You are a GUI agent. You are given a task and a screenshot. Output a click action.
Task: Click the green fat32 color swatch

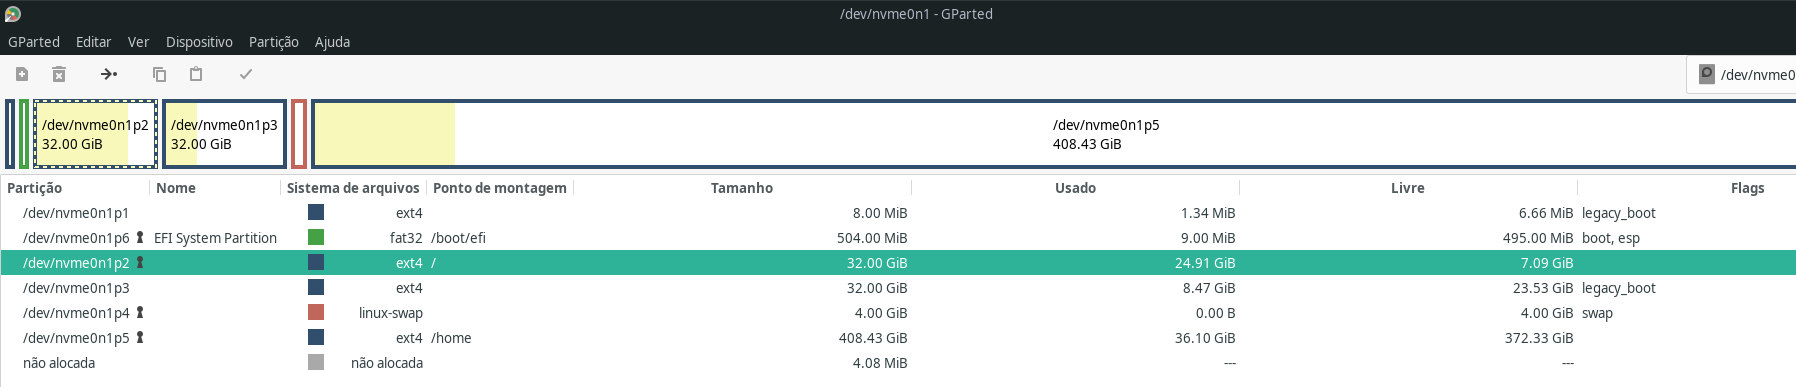coord(316,238)
